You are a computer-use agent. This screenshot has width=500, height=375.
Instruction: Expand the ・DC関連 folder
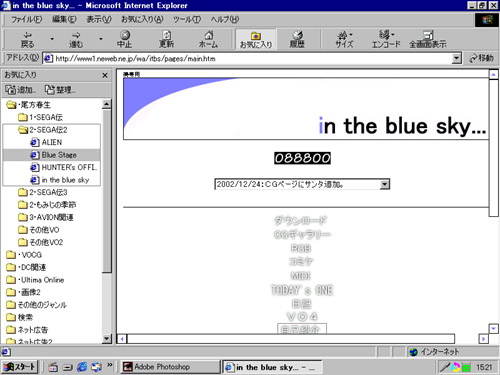point(26,267)
